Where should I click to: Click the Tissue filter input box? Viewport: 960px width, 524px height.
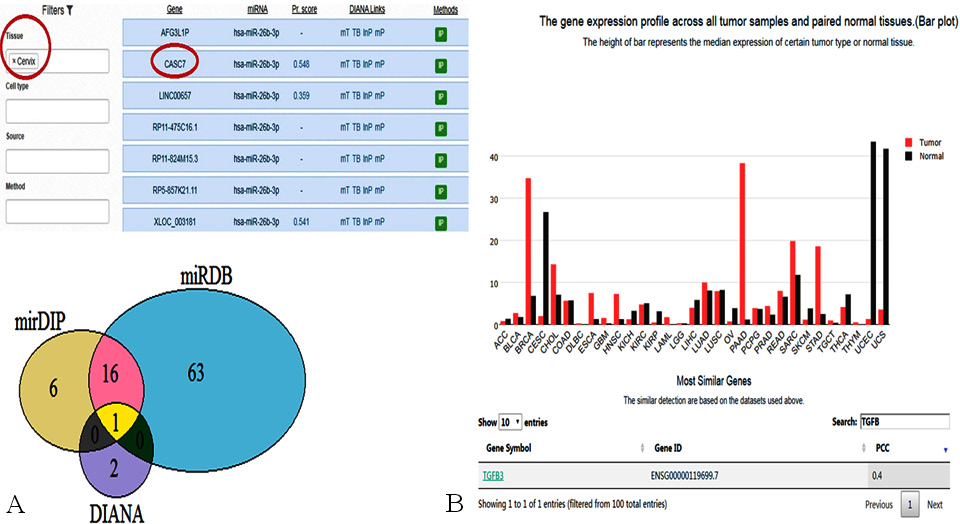point(58,61)
